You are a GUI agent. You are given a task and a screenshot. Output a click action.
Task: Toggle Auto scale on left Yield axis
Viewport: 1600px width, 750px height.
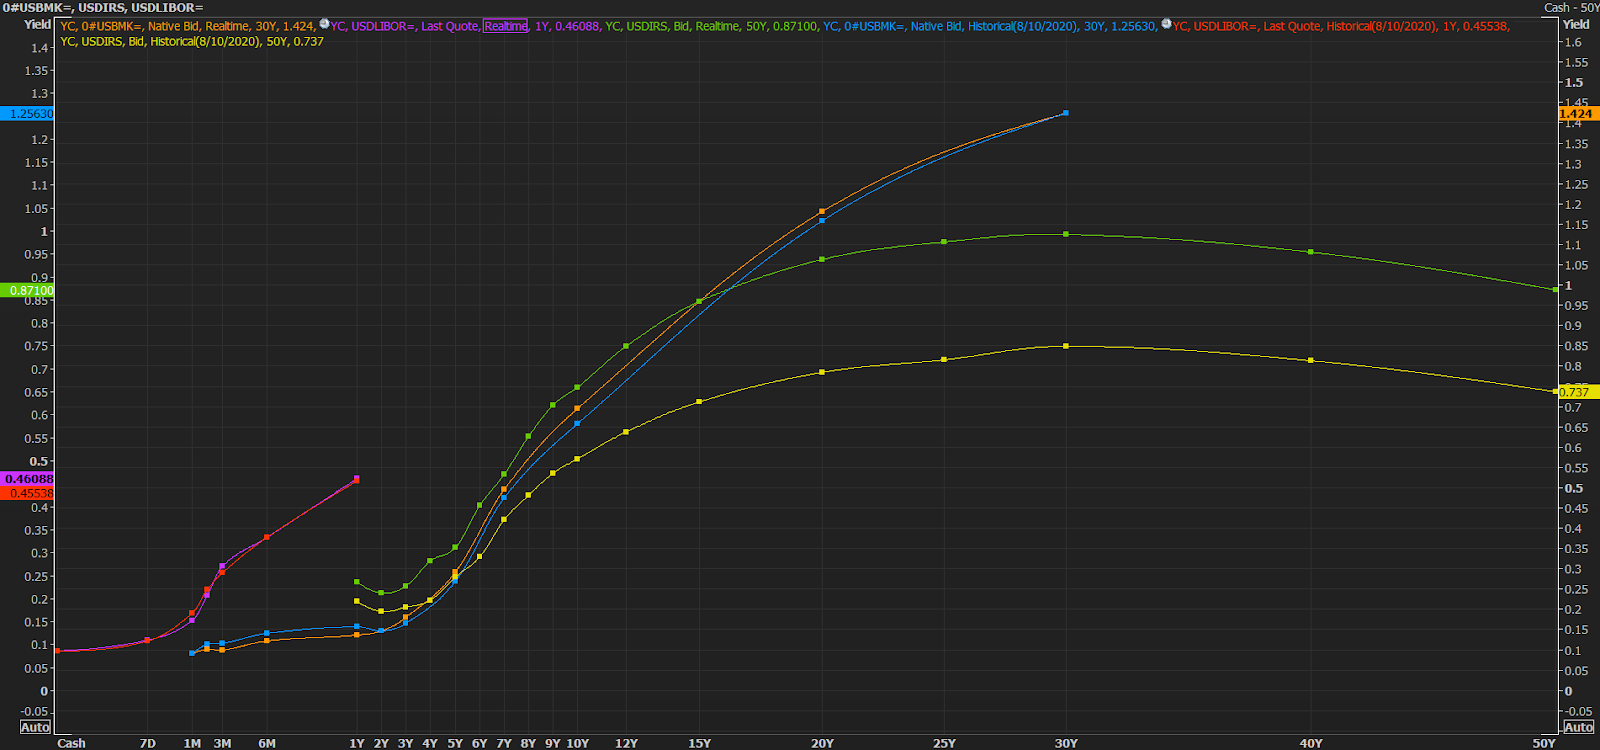(35, 727)
